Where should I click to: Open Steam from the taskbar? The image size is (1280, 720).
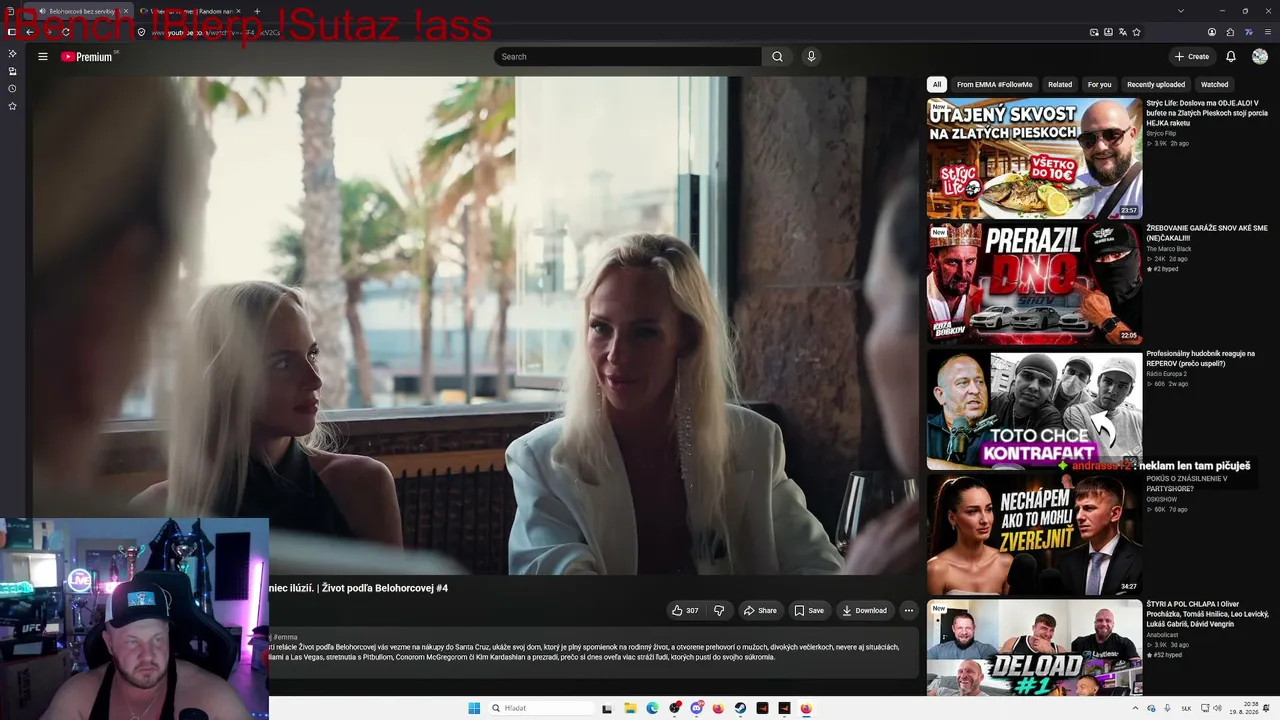tap(740, 708)
